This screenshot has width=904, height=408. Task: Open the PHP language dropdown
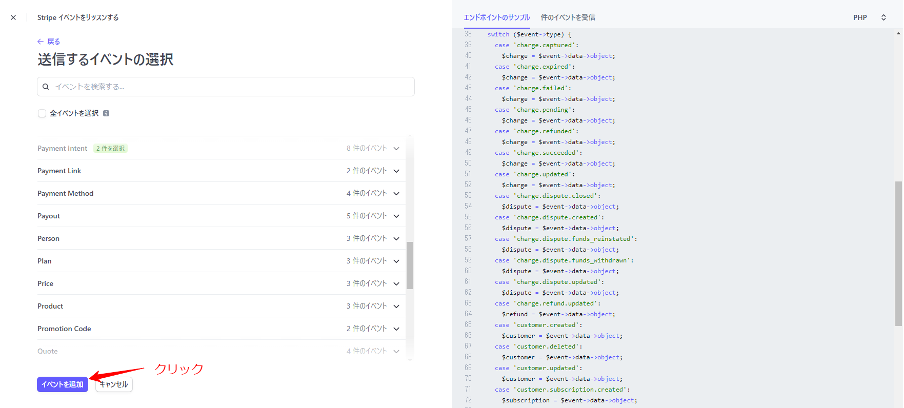tap(869, 17)
